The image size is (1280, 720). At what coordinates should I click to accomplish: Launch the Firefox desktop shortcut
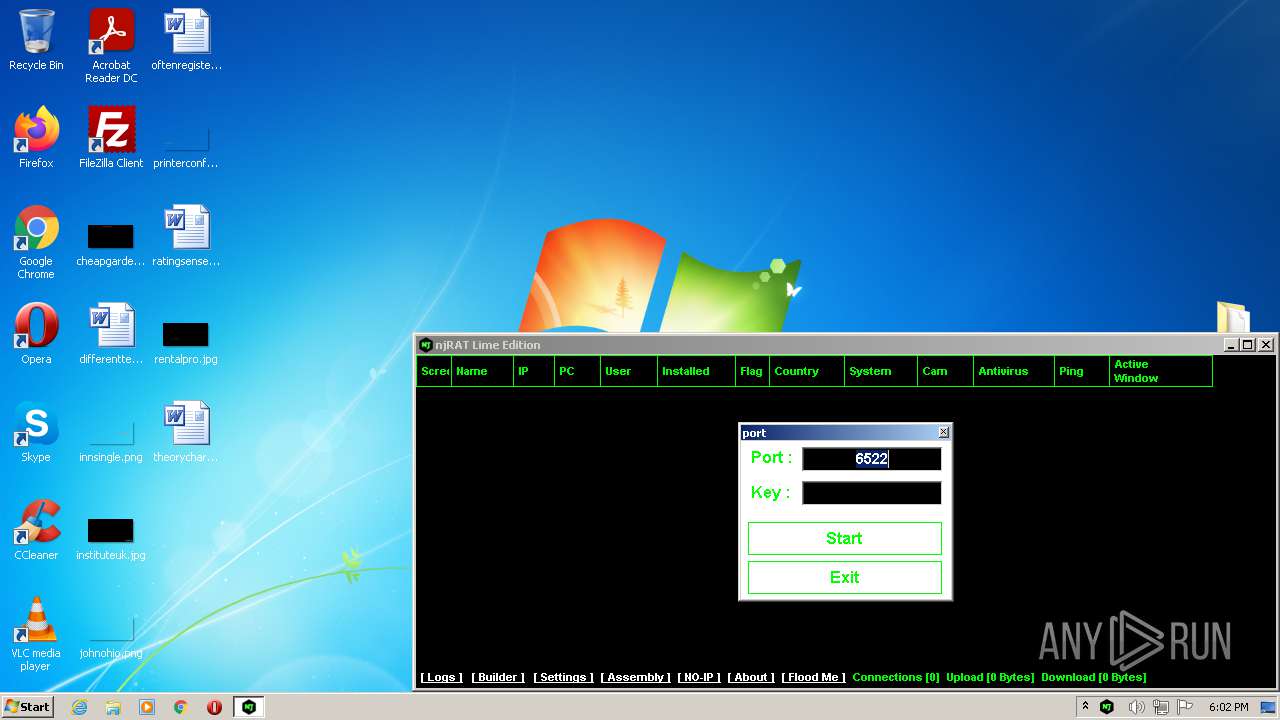[x=36, y=138]
